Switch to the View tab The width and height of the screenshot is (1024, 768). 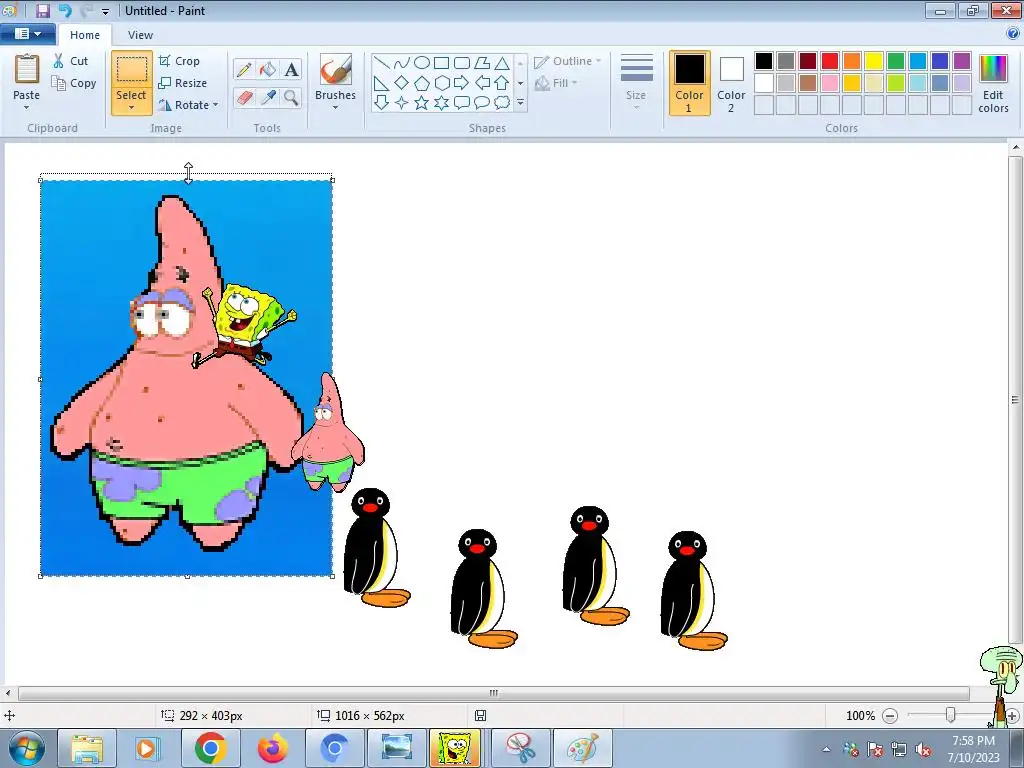tap(140, 35)
